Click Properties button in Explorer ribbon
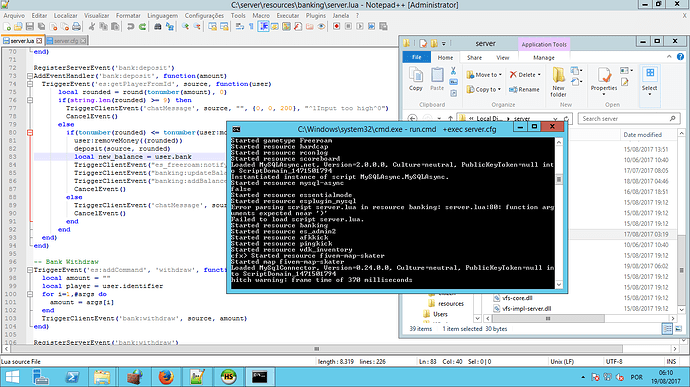Image resolution: width=690 pixels, height=387 pixels. (x=603, y=81)
